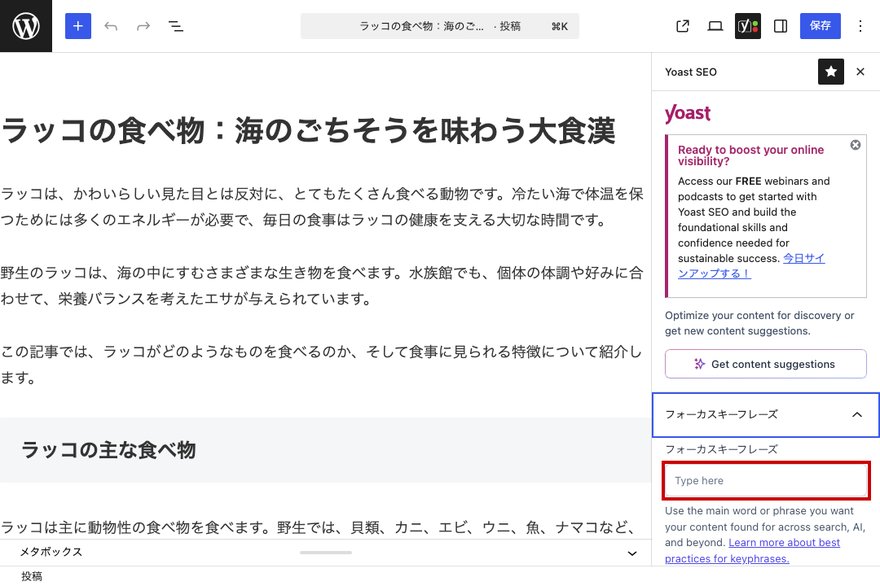Dismiss the webinar promotion notice
The height and width of the screenshot is (586, 880).
point(855,145)
